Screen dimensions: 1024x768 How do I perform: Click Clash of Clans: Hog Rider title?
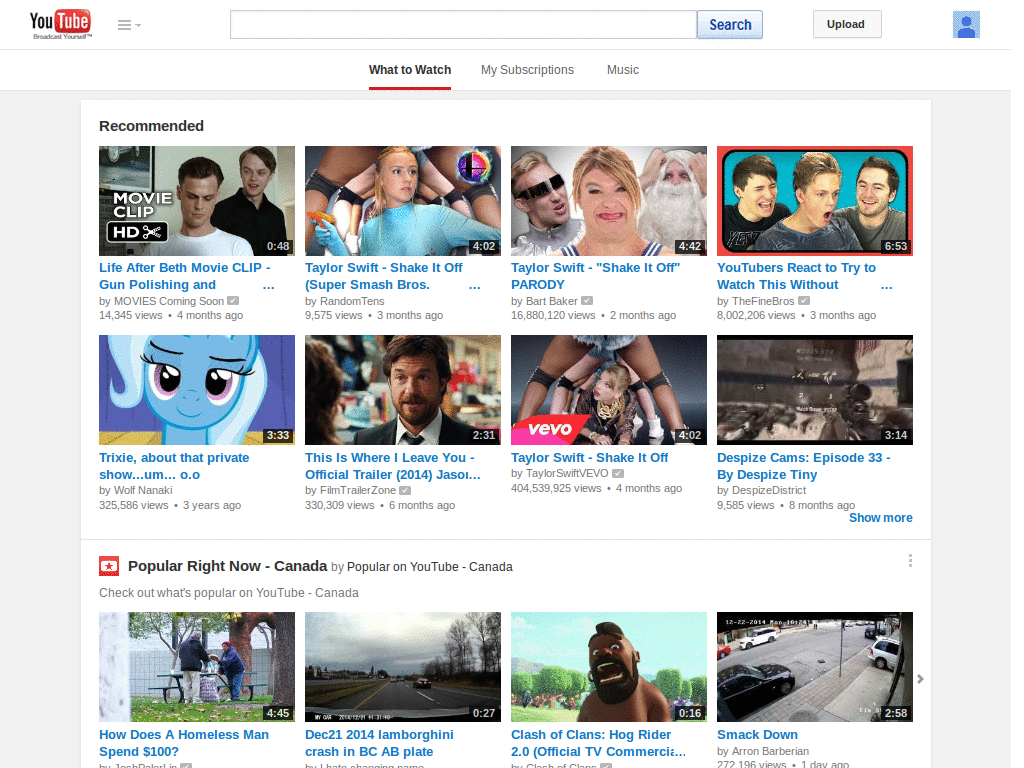tap(598, 743)
